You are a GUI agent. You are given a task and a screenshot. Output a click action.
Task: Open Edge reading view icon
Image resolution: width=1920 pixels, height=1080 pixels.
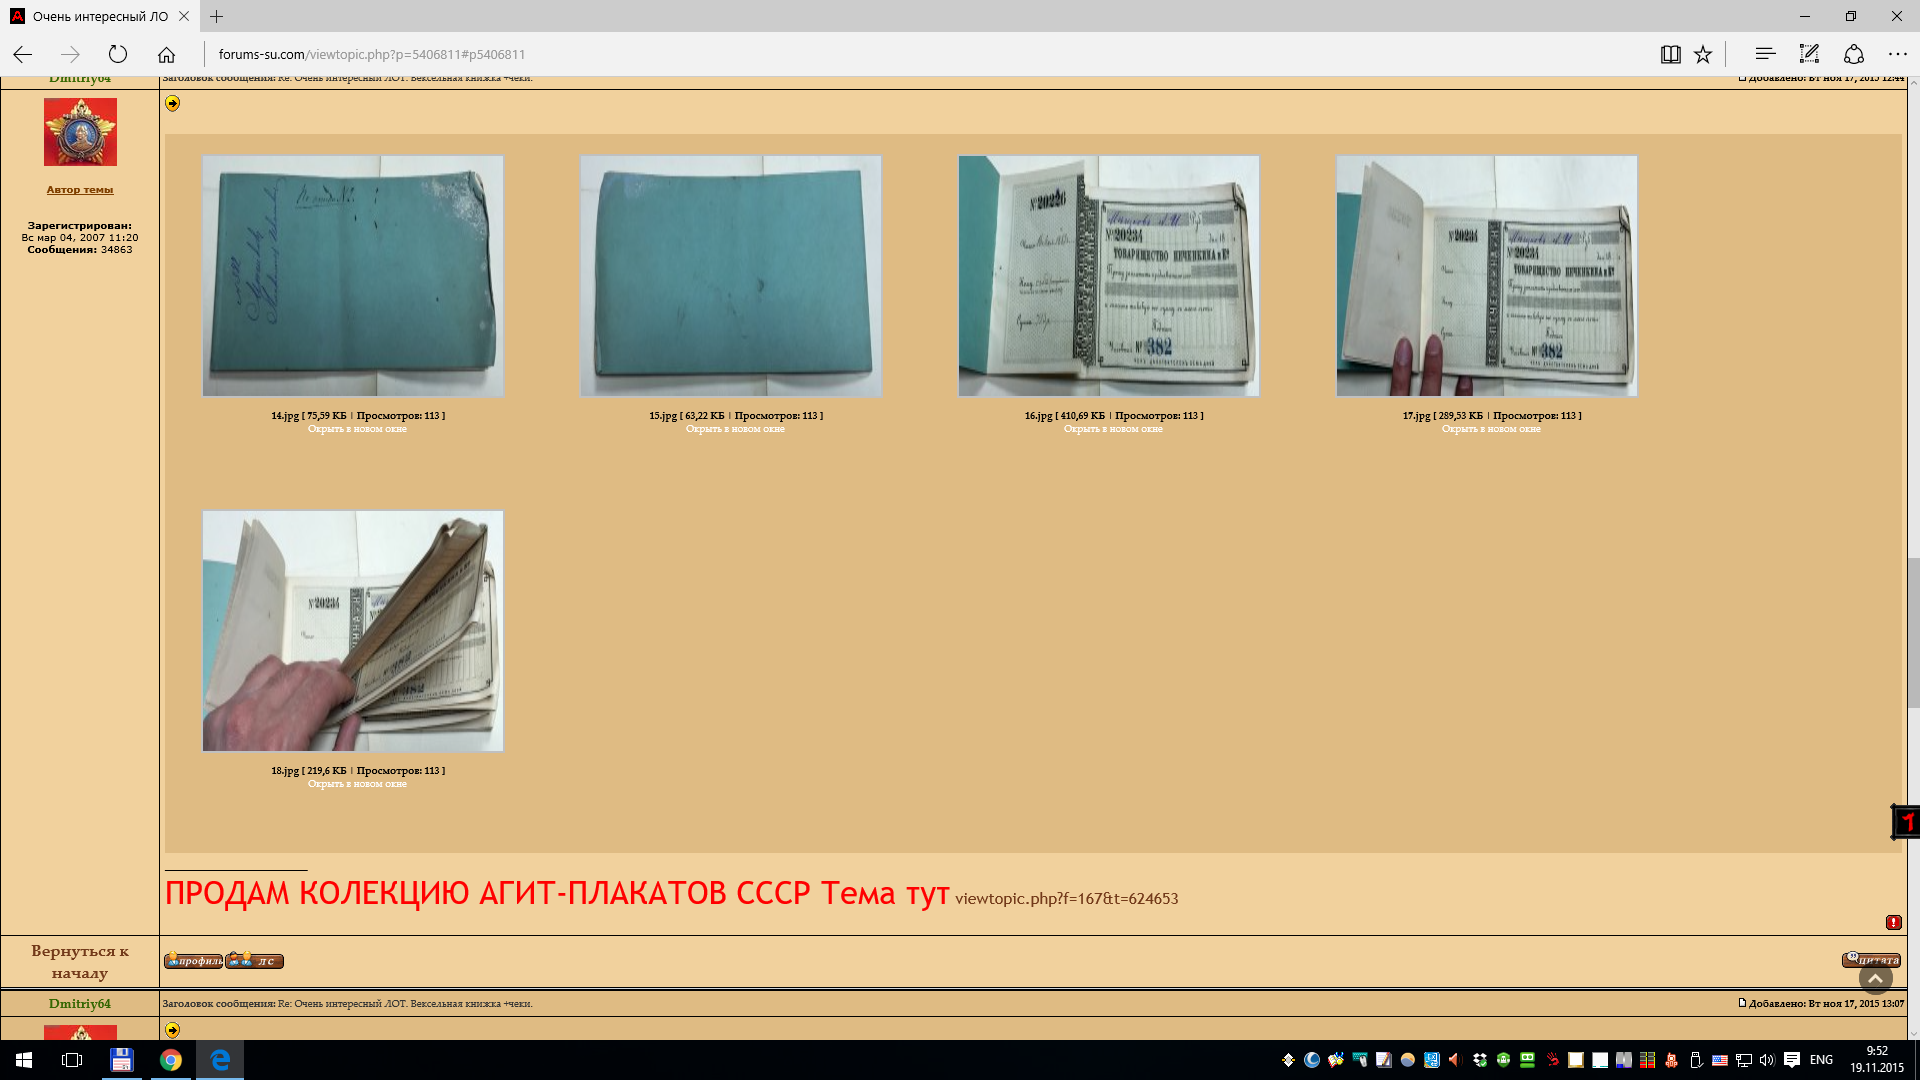pos(1670,54)
